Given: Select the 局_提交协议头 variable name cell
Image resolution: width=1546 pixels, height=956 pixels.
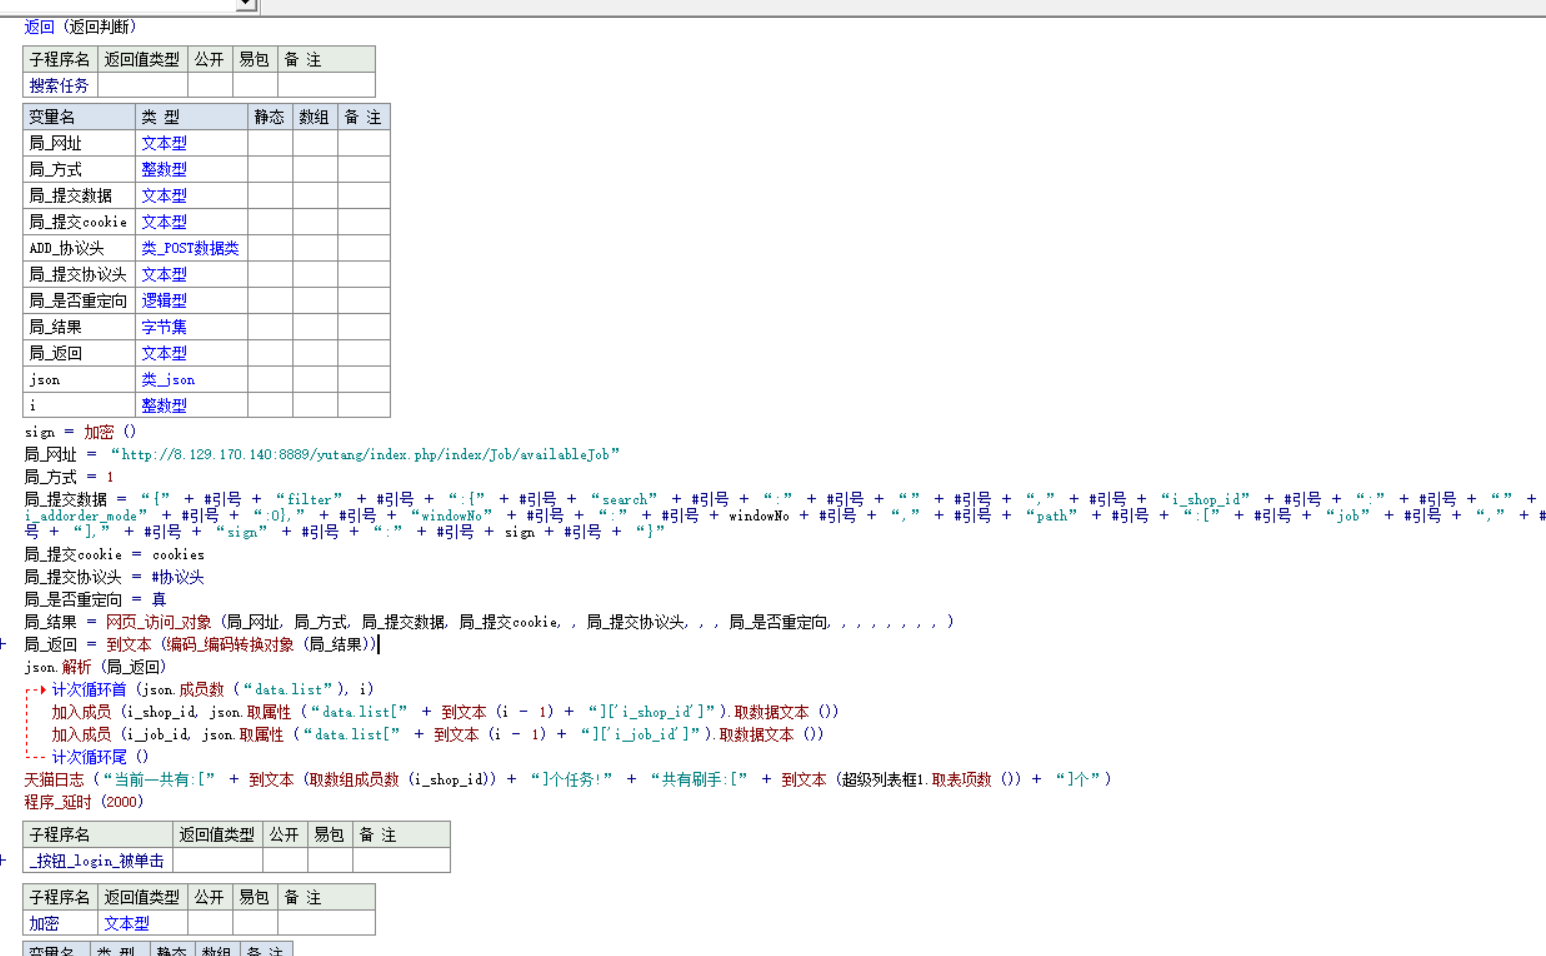Looking at the screenshot, I should click(79, 274).
